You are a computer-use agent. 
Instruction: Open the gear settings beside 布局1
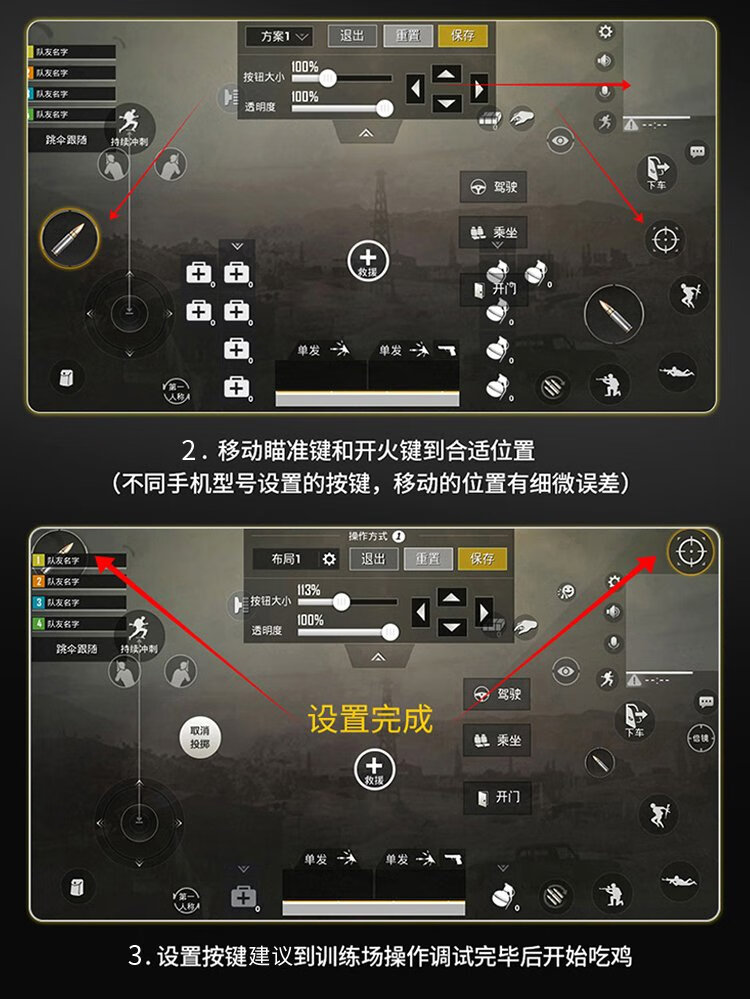(329, 559)
